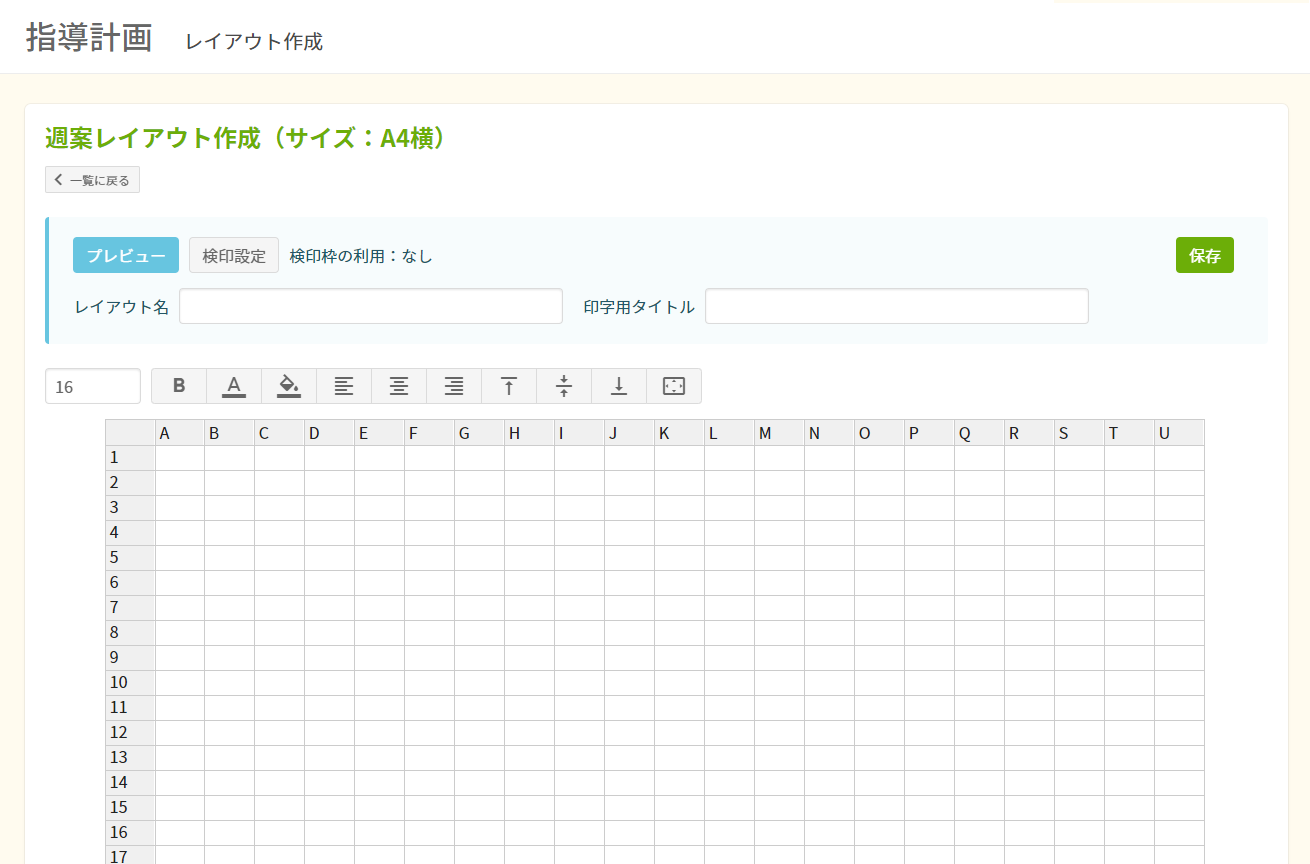Viewport: 1310px width, 864px height.
Task: Select row 5 header
Action: coord(130,558)
